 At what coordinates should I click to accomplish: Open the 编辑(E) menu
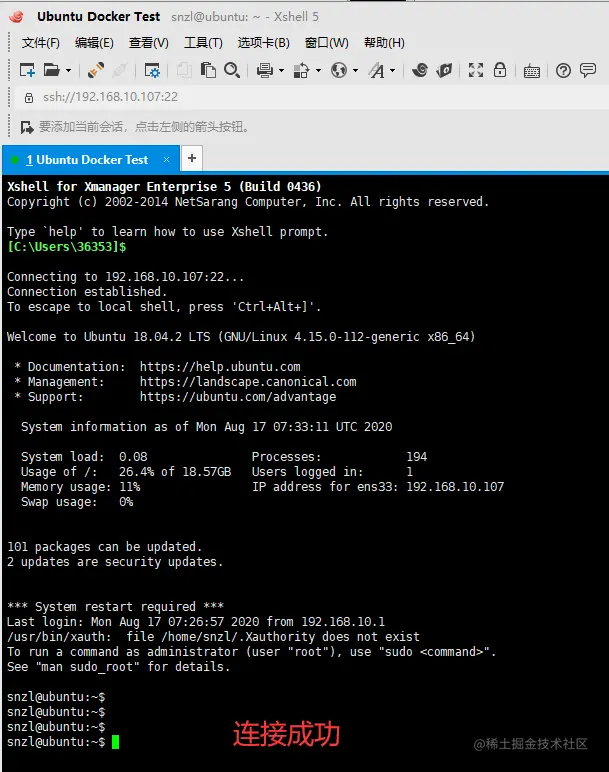click(x=94, y=43)
